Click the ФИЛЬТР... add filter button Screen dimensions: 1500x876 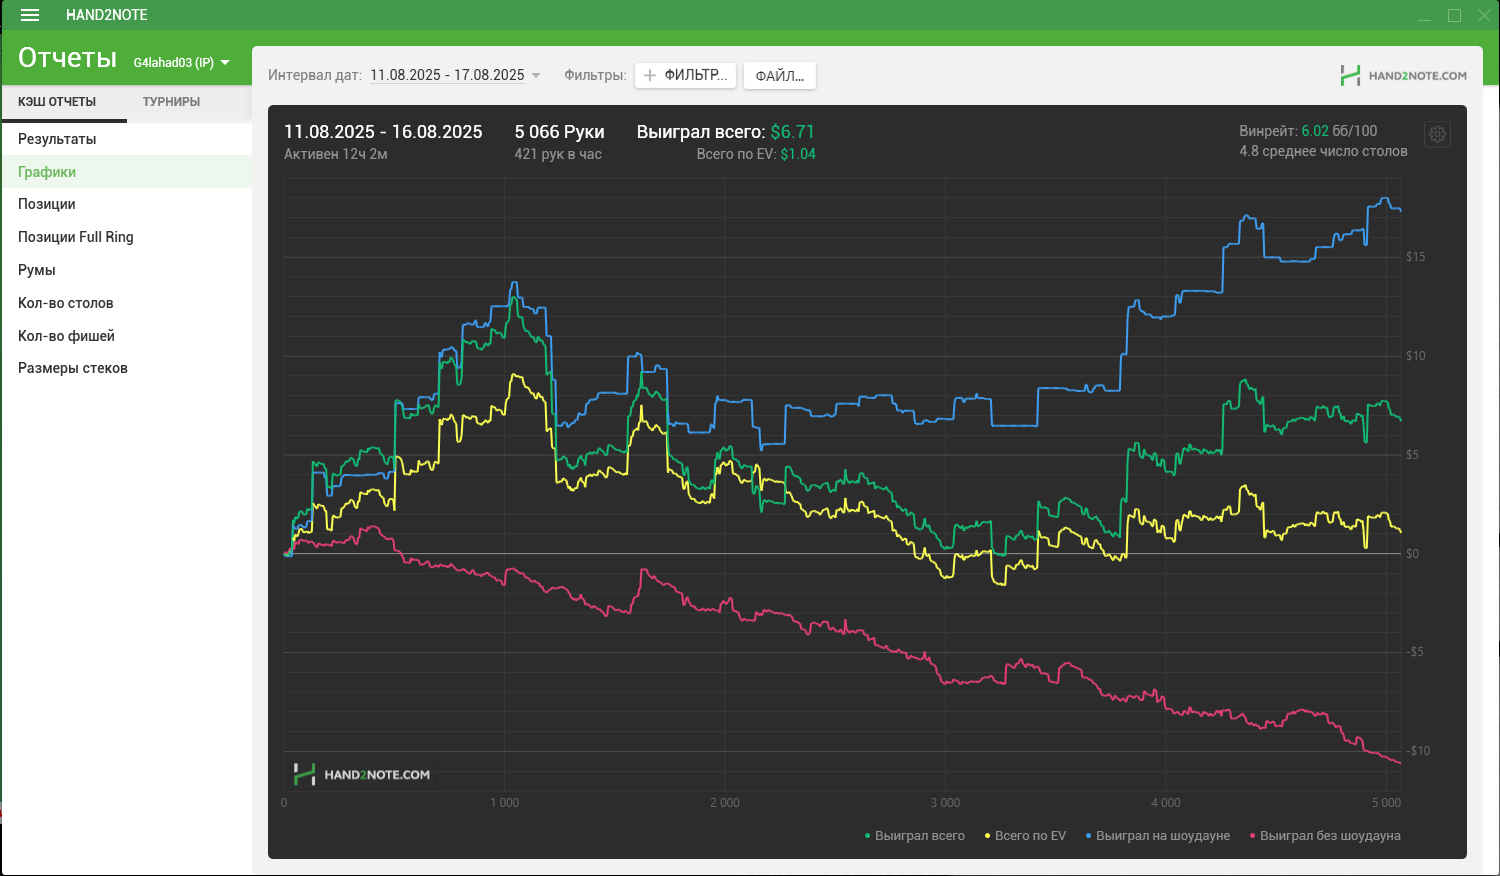(x=685, y=75)
